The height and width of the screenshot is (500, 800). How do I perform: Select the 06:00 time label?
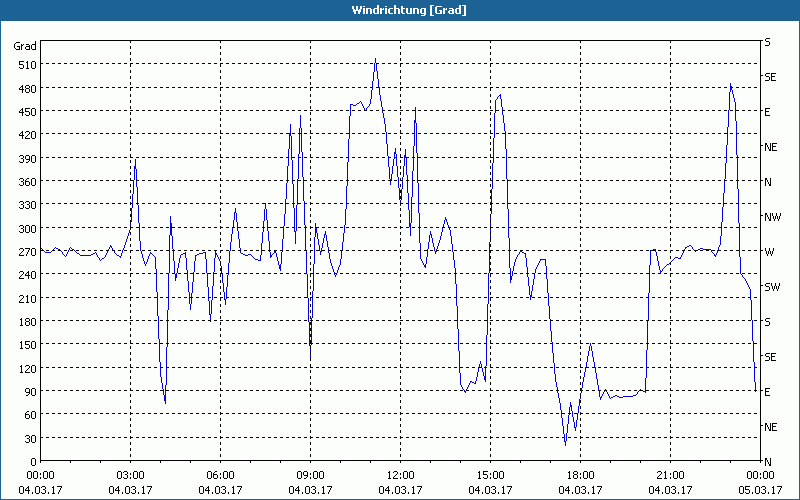coord(220,475)
